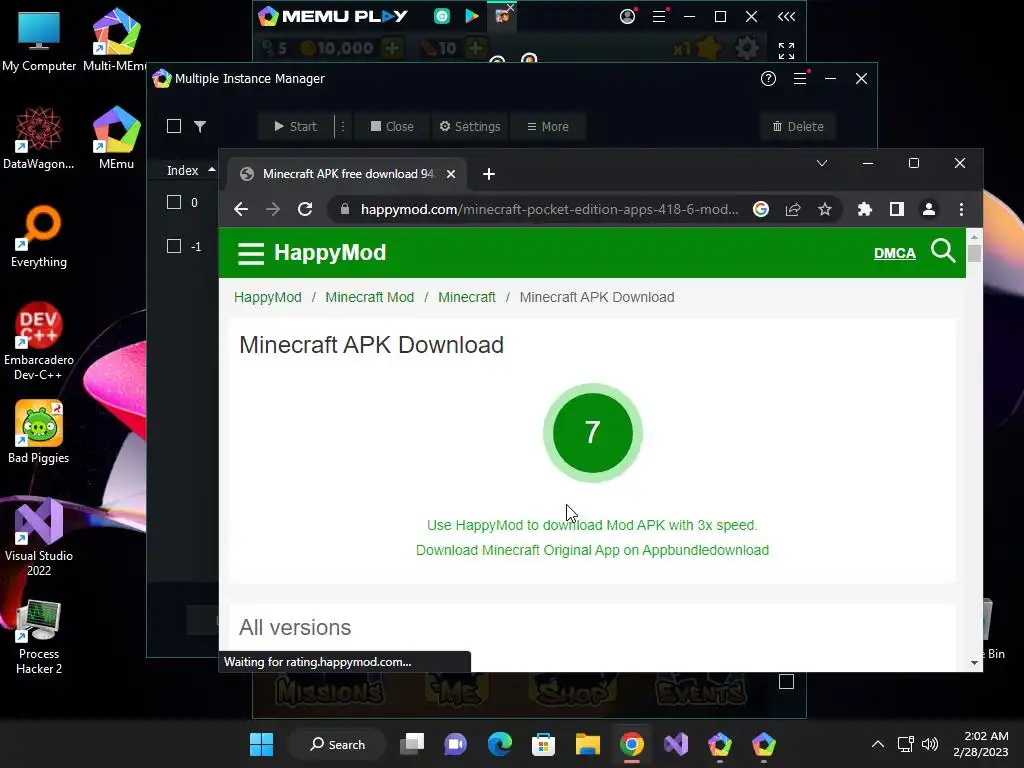
Task: Check the instance 0 checkbox
Action: [x=174, y=202]
